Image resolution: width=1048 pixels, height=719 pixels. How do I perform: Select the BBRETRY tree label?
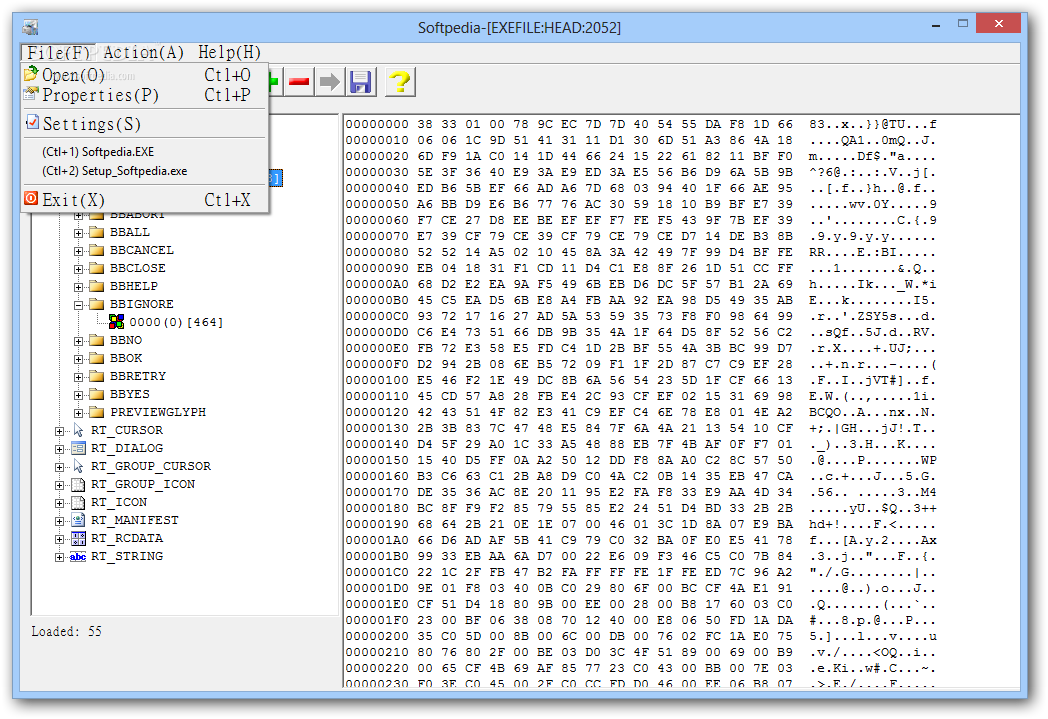(138, 376)
